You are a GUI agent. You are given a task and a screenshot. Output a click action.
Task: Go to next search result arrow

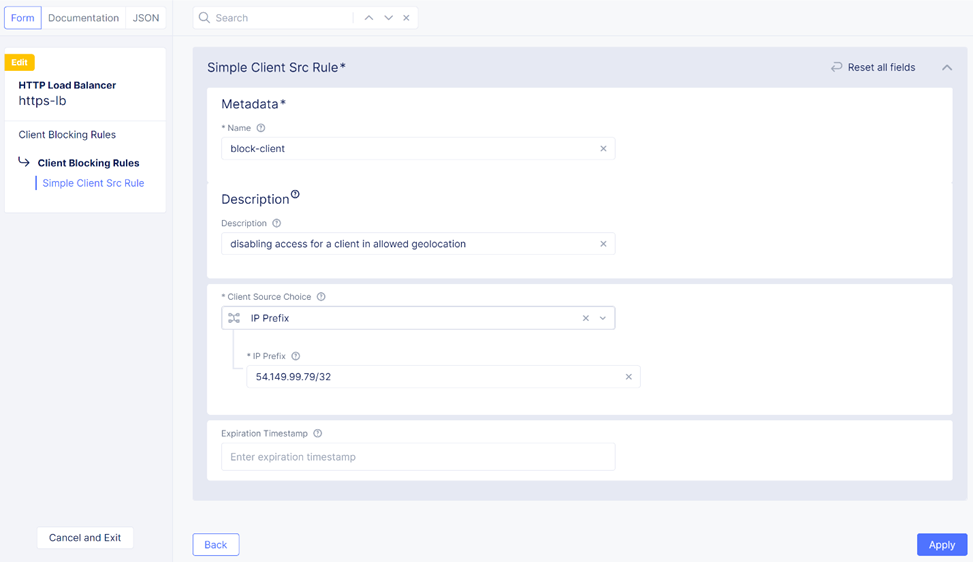[388, 18]
